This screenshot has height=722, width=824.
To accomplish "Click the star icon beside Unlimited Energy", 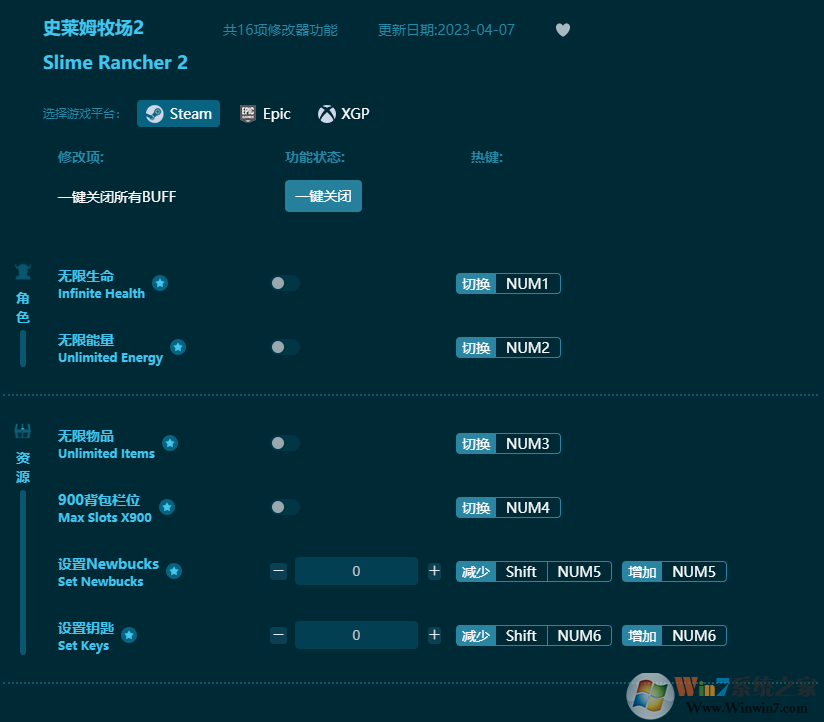I will (x=177, y=348).
